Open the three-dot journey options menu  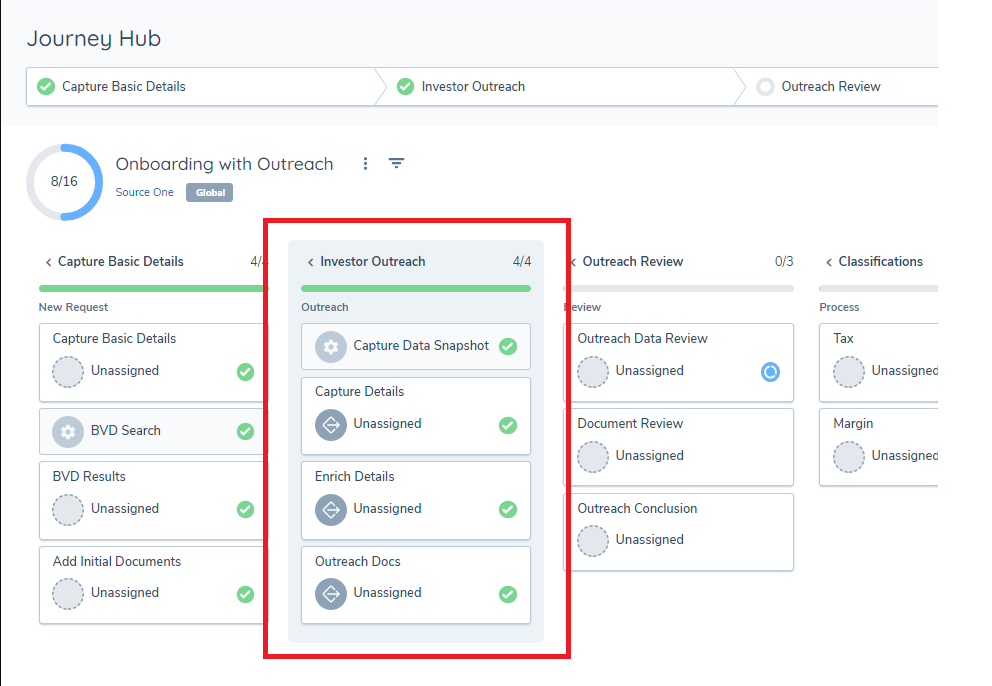[366, 164]
